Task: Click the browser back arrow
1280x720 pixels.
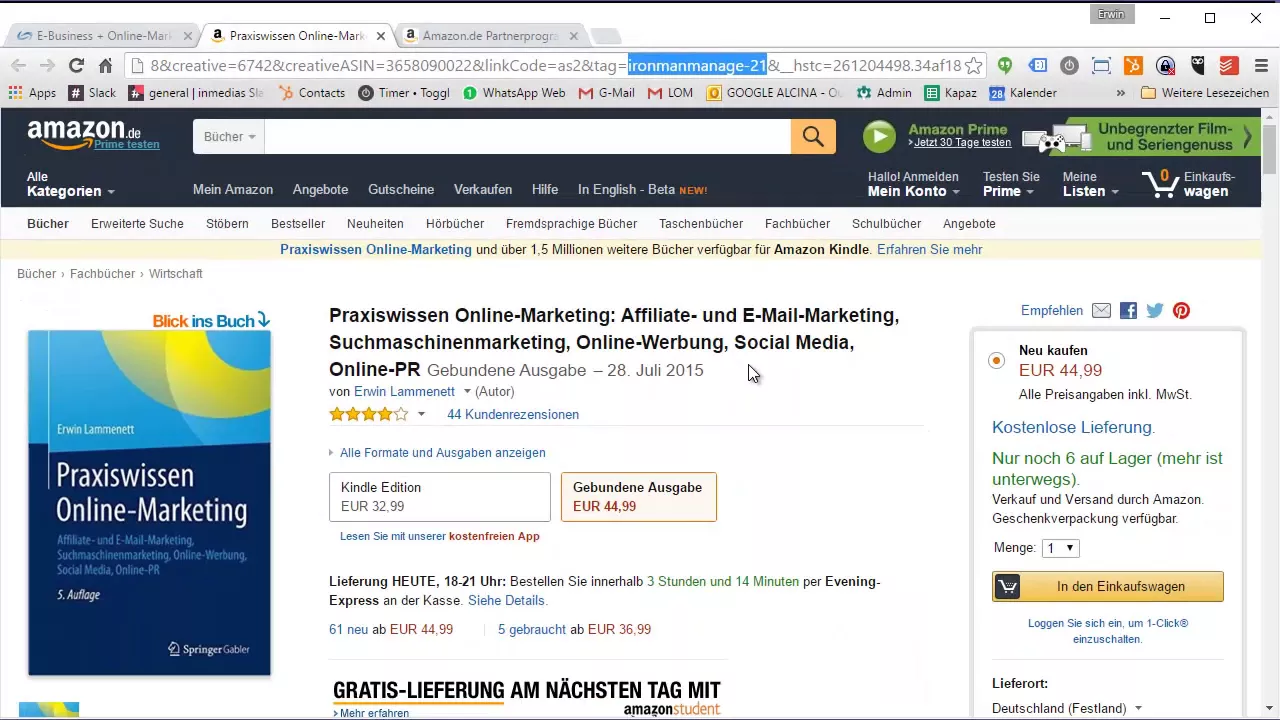Action: (x=18, y=66)
